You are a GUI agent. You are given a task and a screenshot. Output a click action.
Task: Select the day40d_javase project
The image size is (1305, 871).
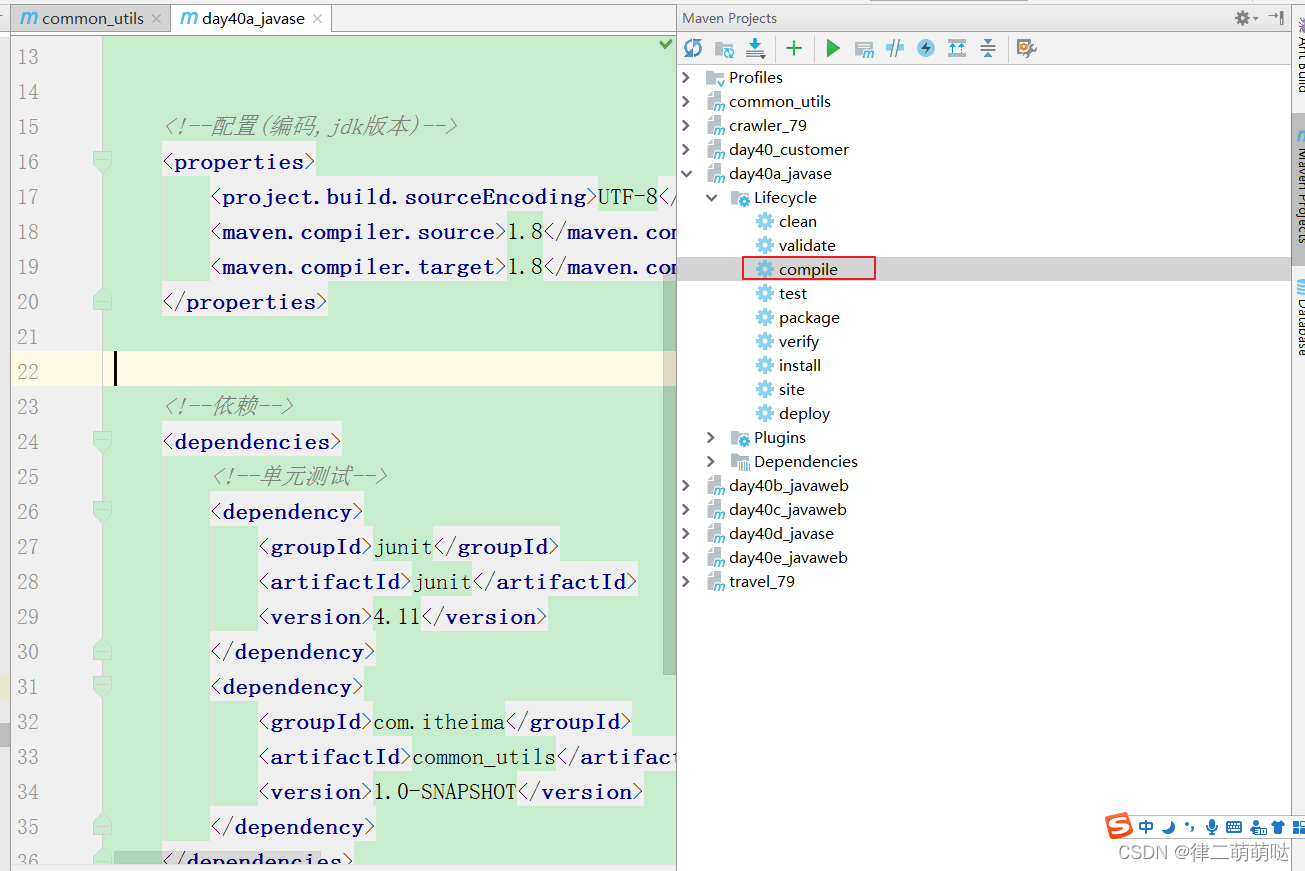[x=781, y=533]
